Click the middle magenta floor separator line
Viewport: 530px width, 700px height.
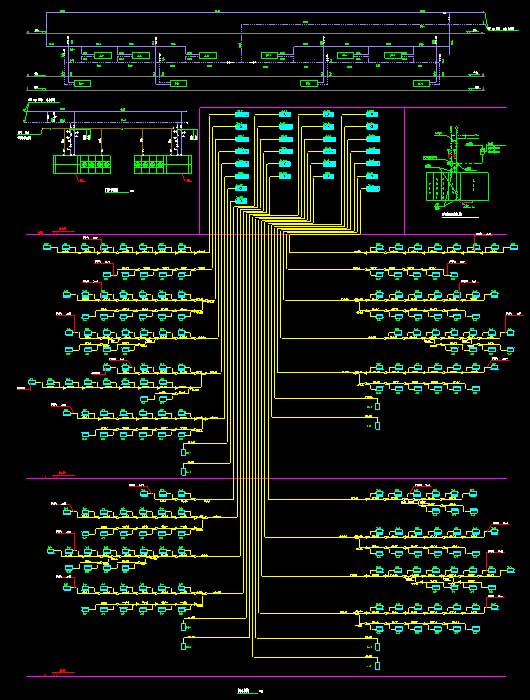coord(267,479)
